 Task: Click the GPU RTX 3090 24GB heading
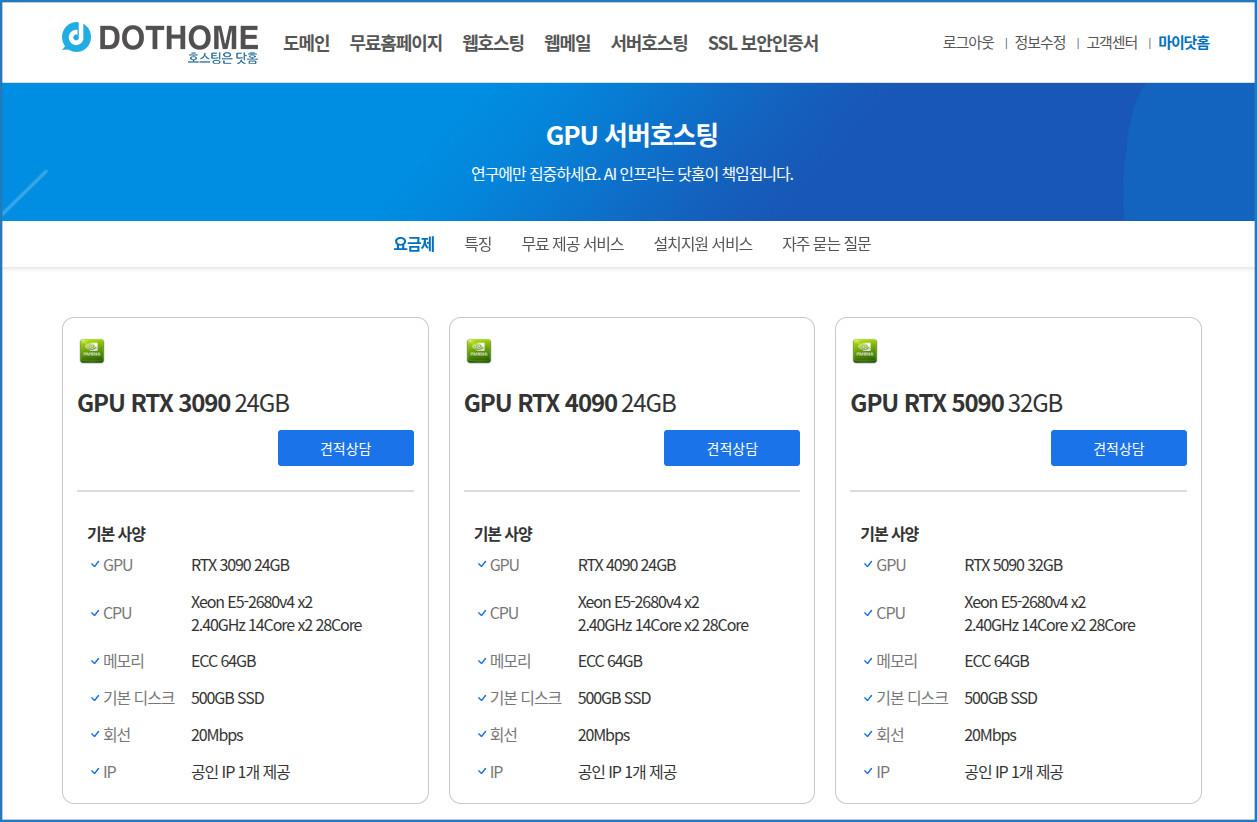coord(184,403)
